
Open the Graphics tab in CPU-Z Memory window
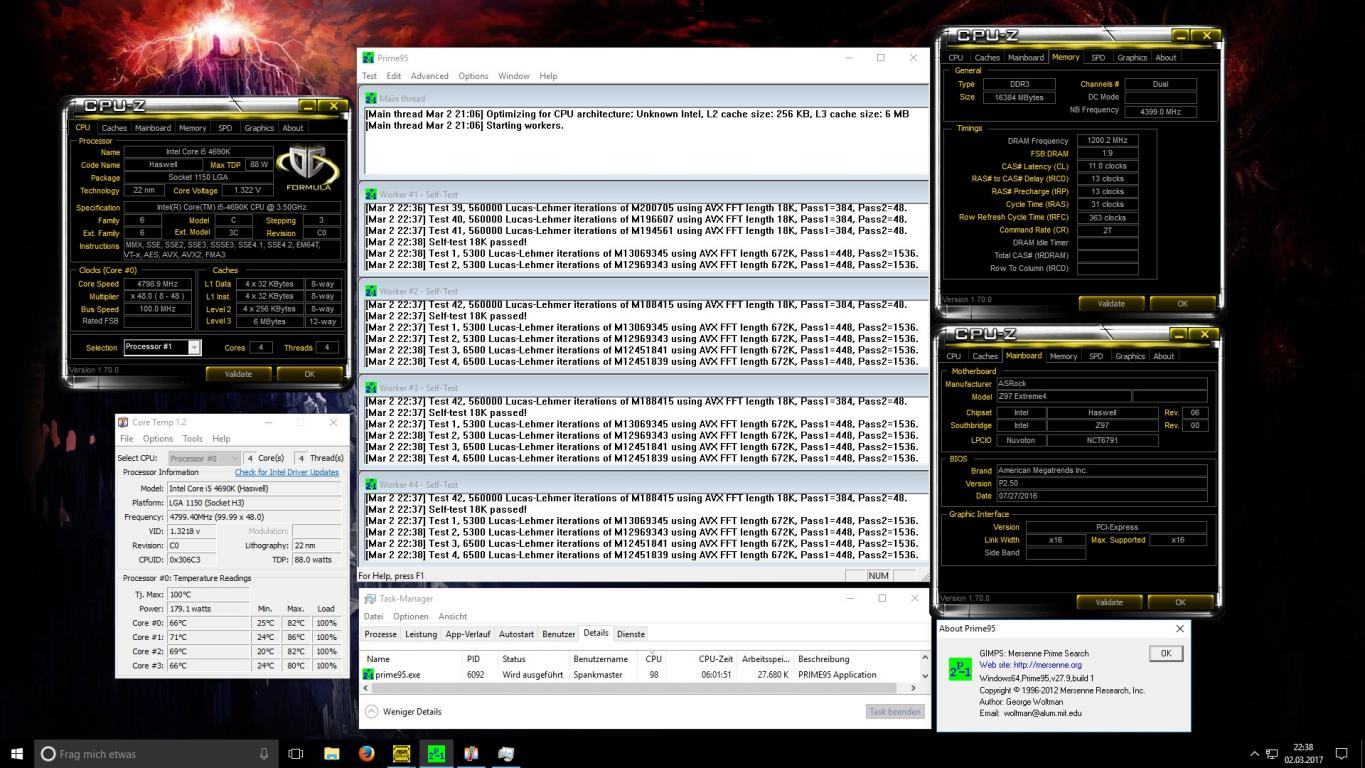(1132, 57)
